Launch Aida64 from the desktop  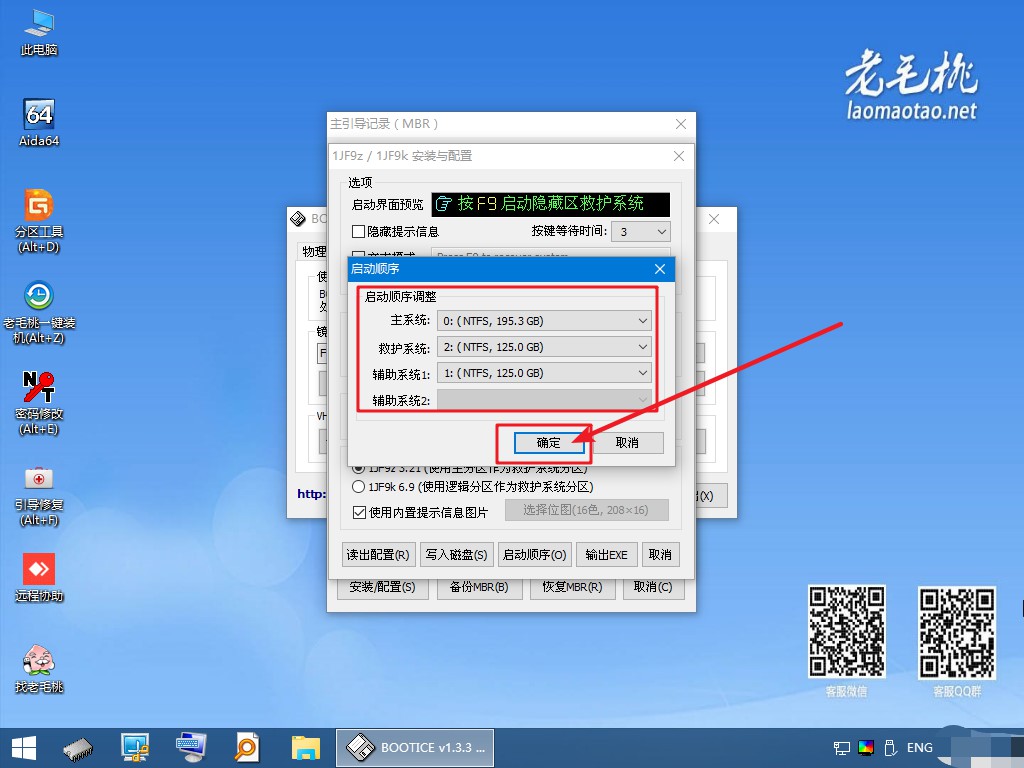(39, 123)
